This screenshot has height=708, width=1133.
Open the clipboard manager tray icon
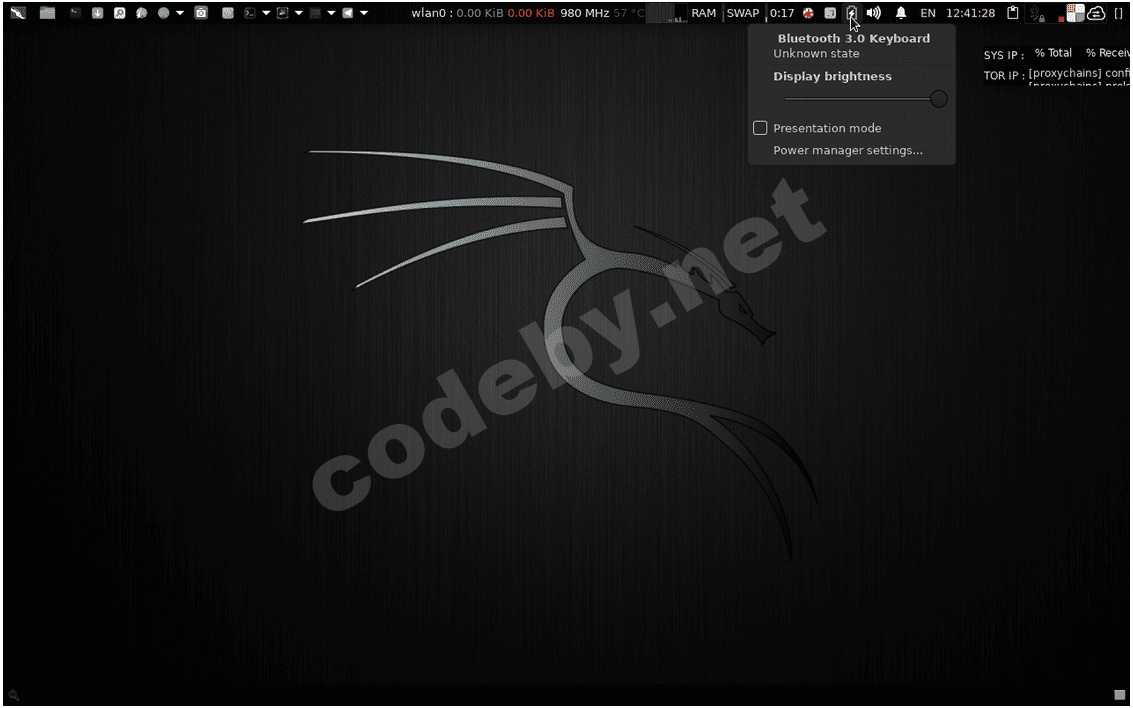click(1013, 13)
